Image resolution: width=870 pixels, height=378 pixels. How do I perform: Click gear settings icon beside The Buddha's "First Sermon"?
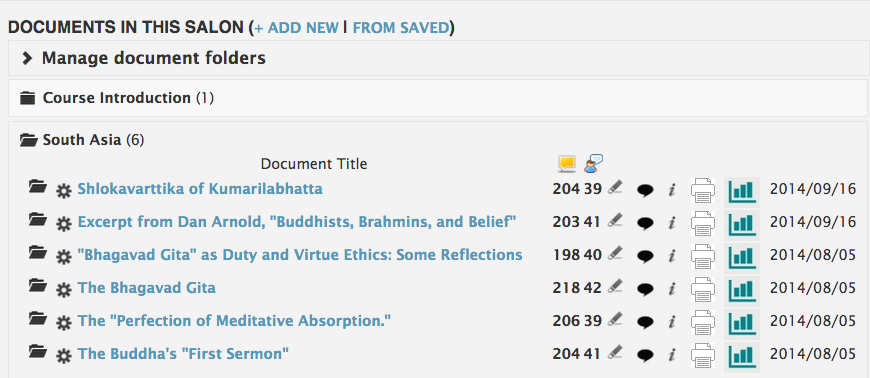(64, 355)
